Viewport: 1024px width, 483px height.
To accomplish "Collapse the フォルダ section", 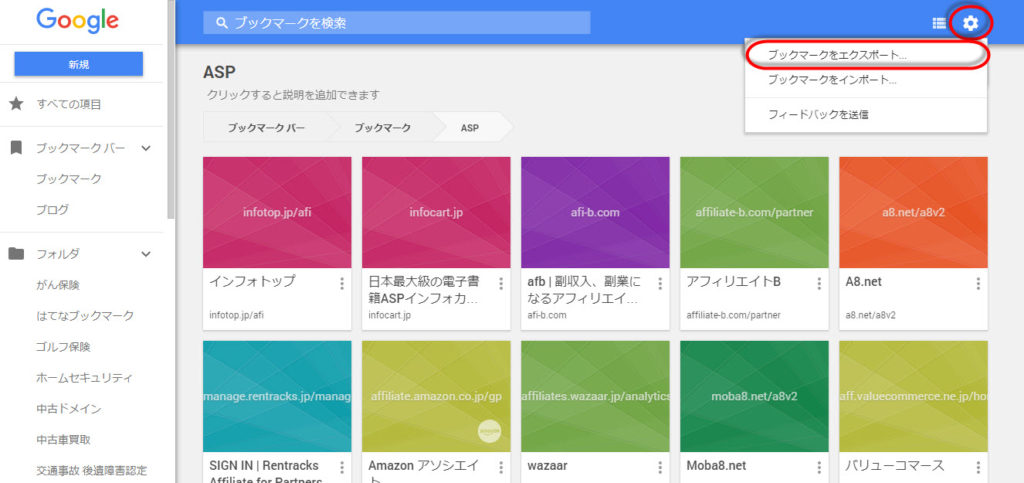I will point(146,254).
